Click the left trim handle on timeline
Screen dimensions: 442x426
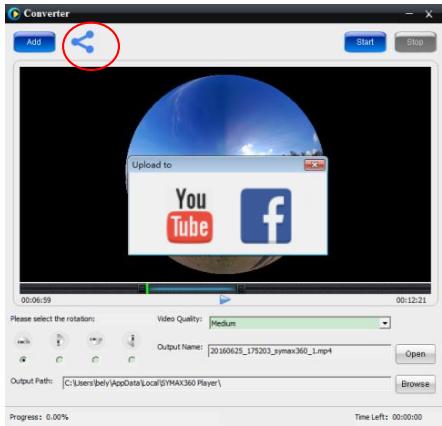pyautogui.click(x=142, y=289)
